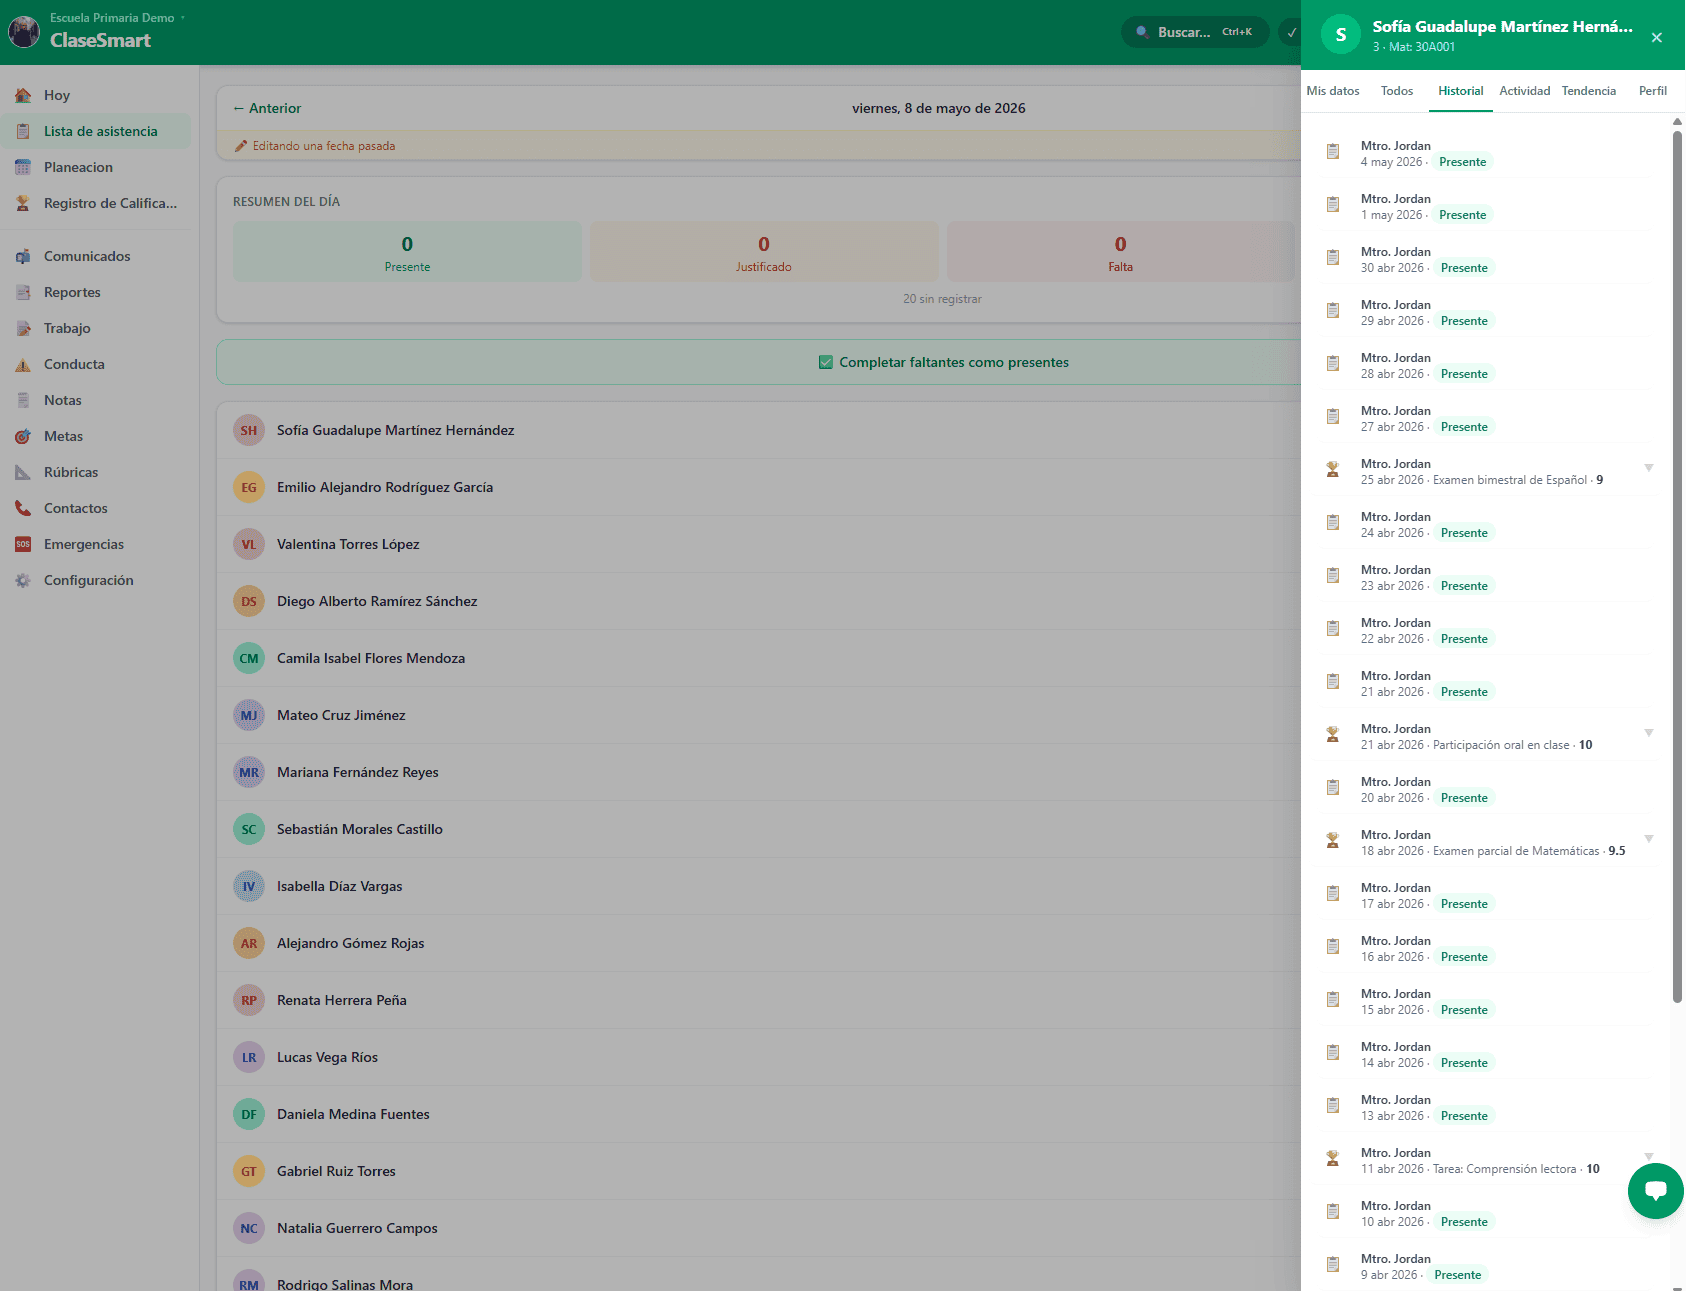
Task: Open the chat bubble support button
Action: 1655,1190
